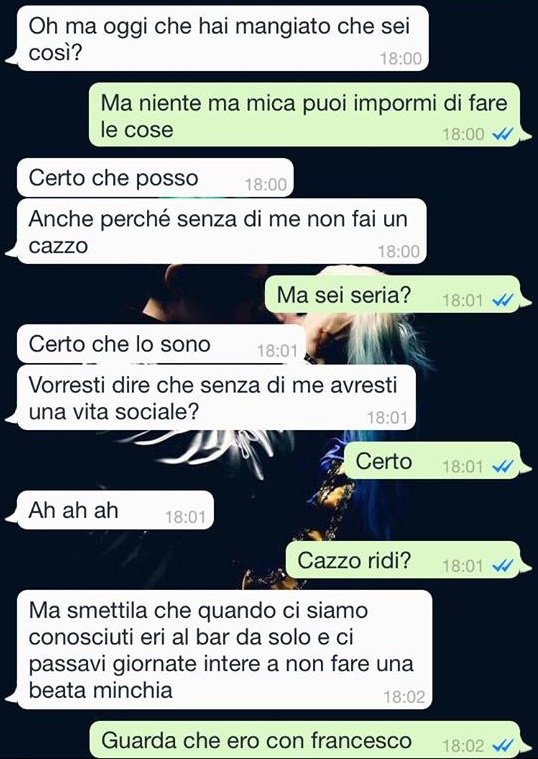Image resolution: width=538 pixels, height=759 pixels.
Task: Tap the 'Certo che posso' message
Action: pyautogui.click(x=155, y=178)
